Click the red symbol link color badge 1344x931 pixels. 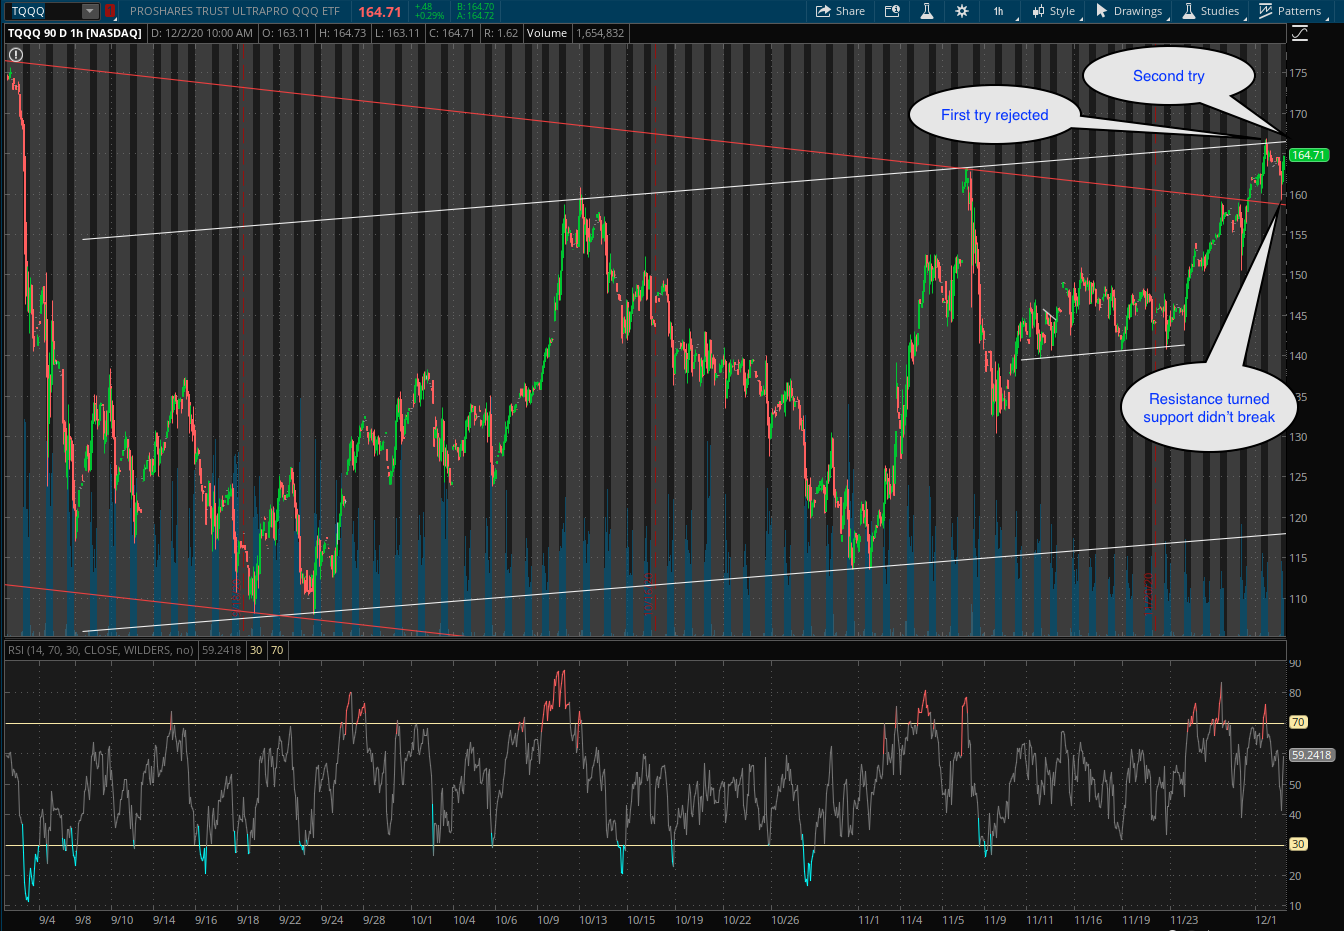click(x=110, y=11)
